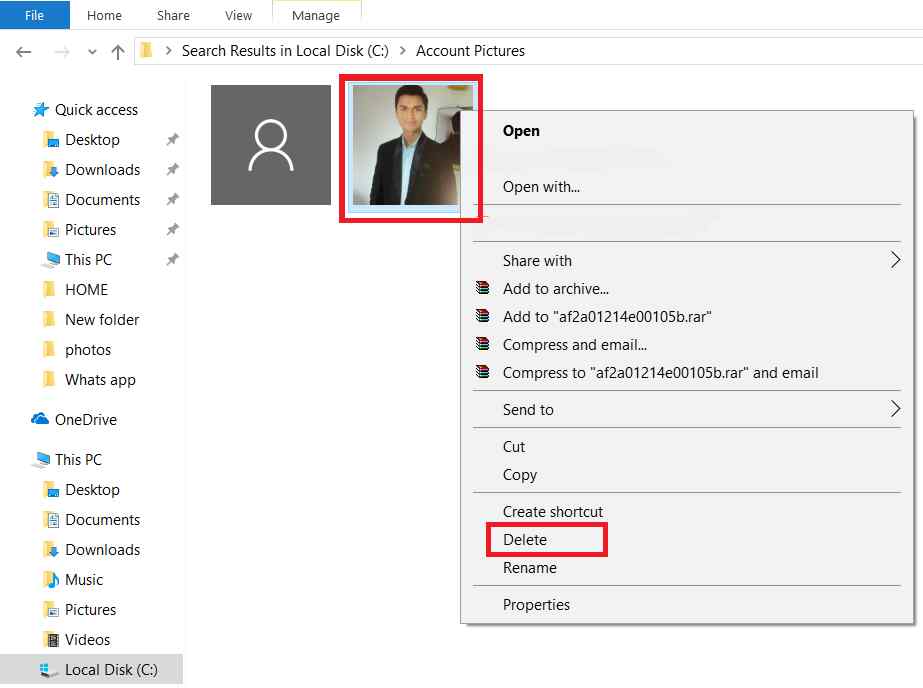
Task: Unpin Pictures from Quick access
Action: [171, 230]
